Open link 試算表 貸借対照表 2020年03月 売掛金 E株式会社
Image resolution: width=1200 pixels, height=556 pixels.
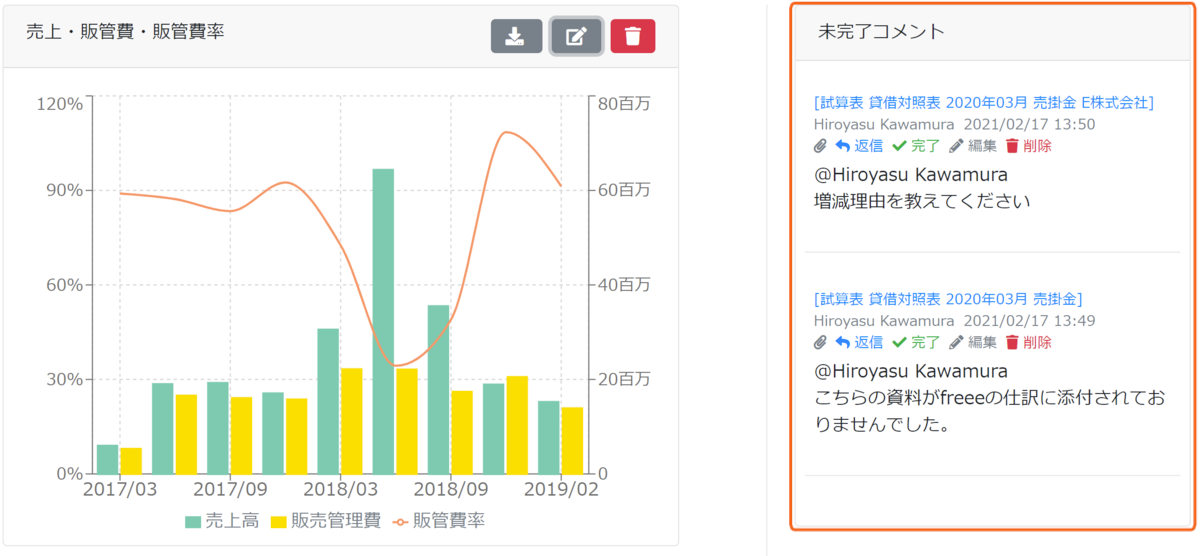pyautogui.click(x=985, y=102)
